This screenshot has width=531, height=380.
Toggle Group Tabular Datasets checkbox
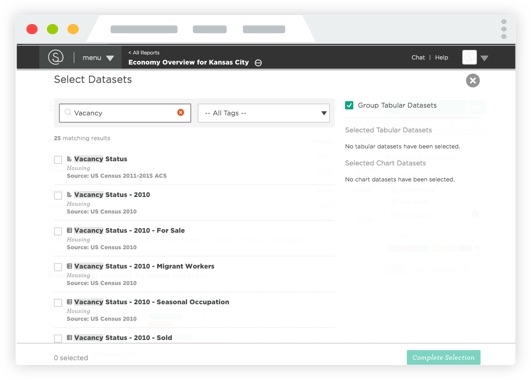pos(349,105)
